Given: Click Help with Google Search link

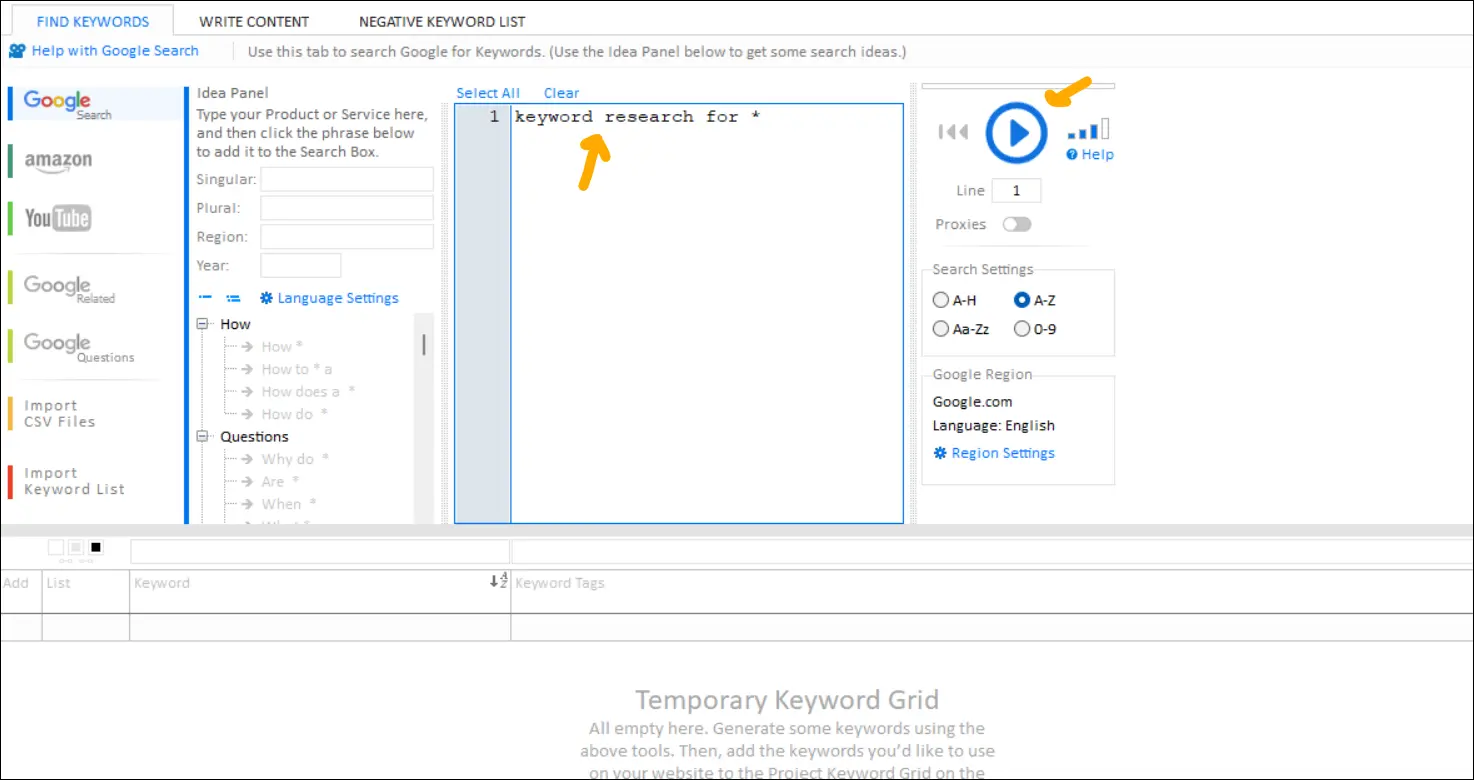Looking at the screenshot, I should click(x=104, y=51).
